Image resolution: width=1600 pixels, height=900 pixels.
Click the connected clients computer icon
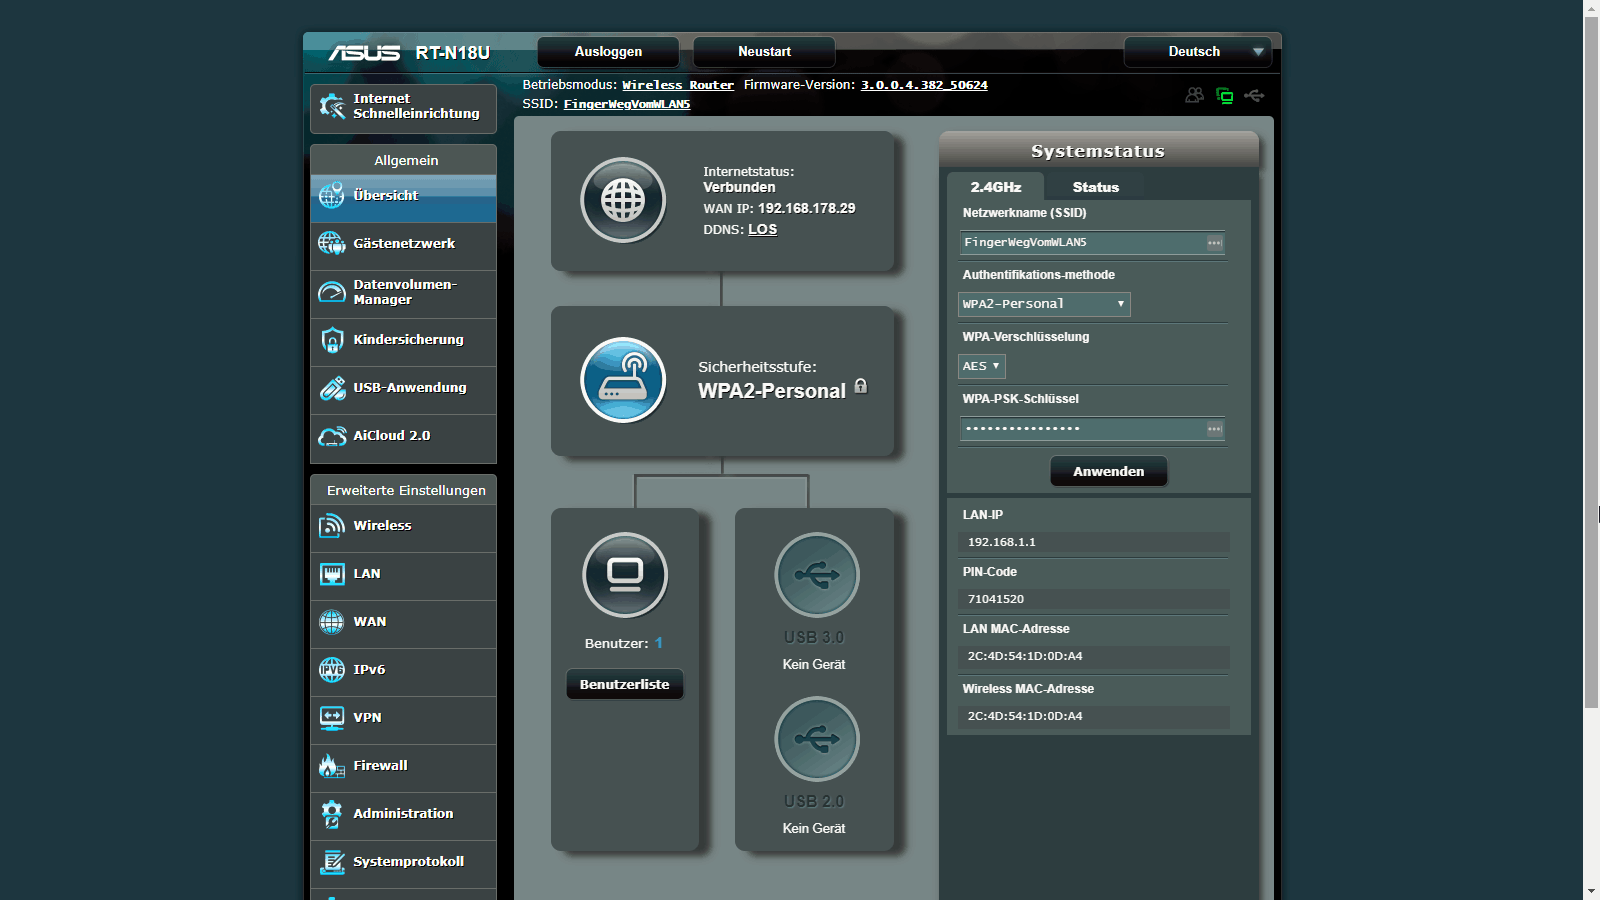point(625,575)
